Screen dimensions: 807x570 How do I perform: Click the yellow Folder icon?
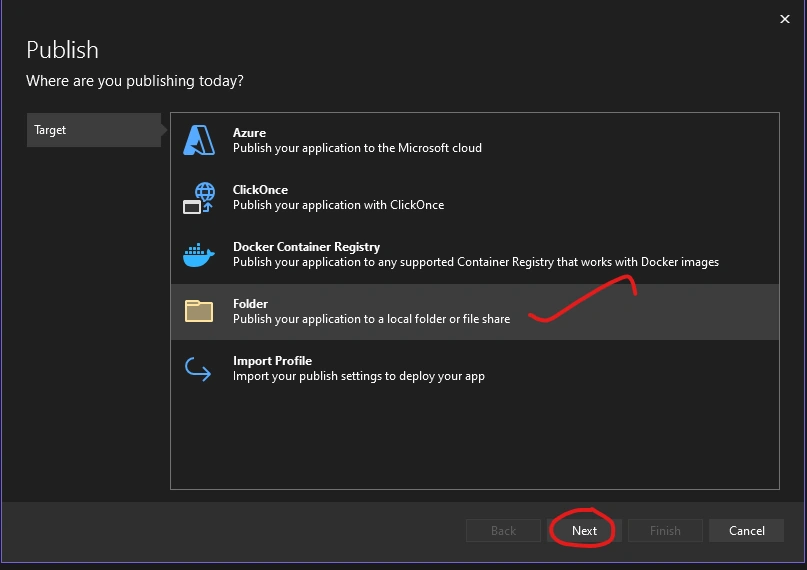click(199, 311)
